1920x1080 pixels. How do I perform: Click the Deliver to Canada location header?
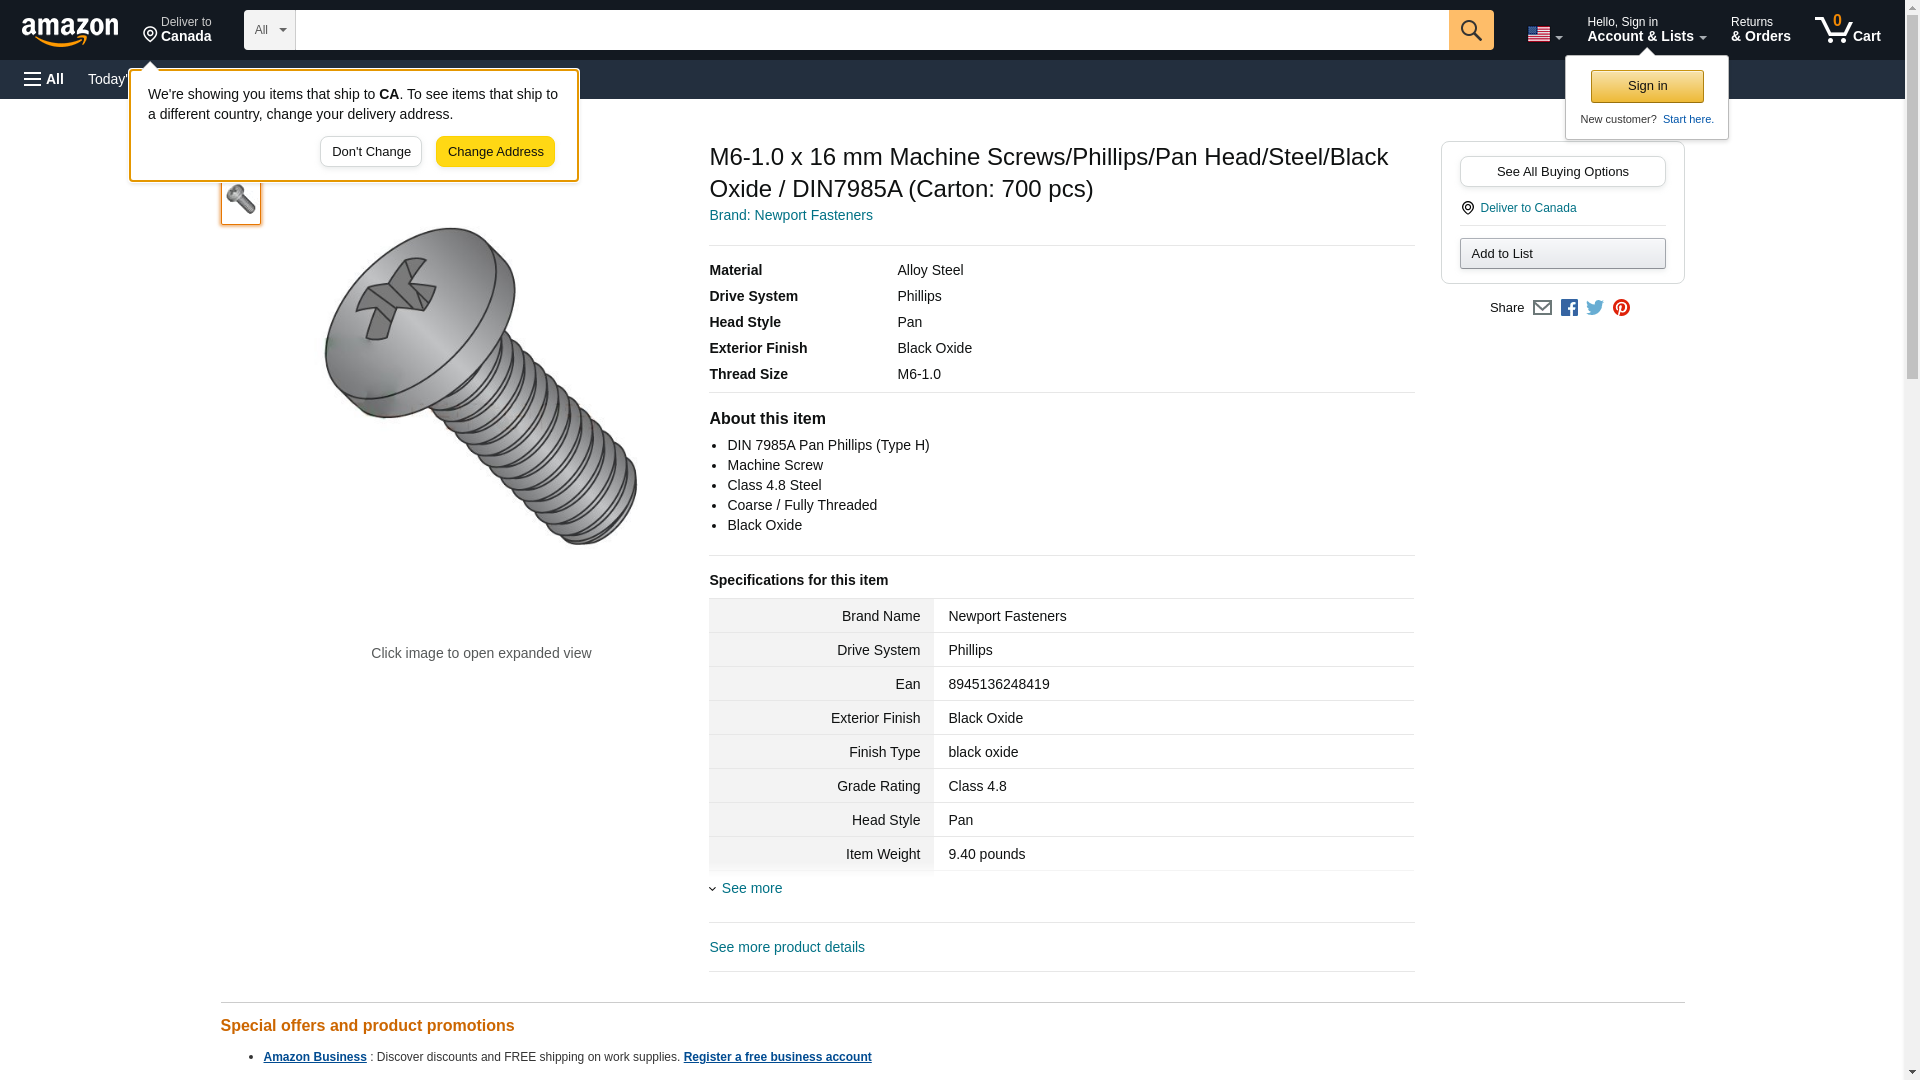click(177, 30)
